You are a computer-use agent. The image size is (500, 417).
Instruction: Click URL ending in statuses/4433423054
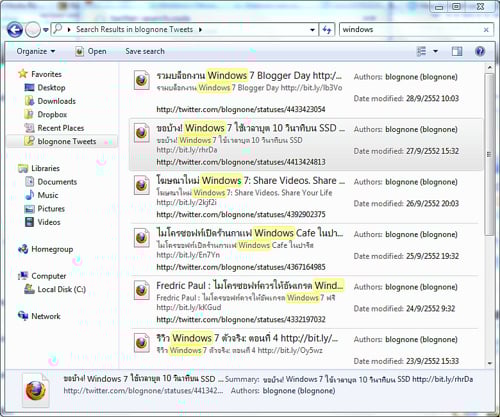241,109
